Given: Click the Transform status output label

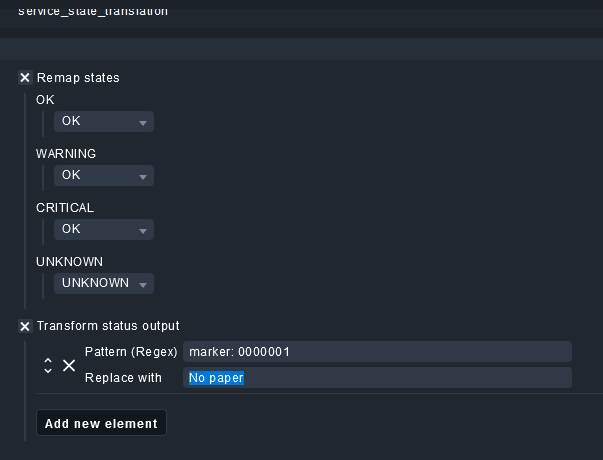Looking at the screenshot, I should [108, 326].
